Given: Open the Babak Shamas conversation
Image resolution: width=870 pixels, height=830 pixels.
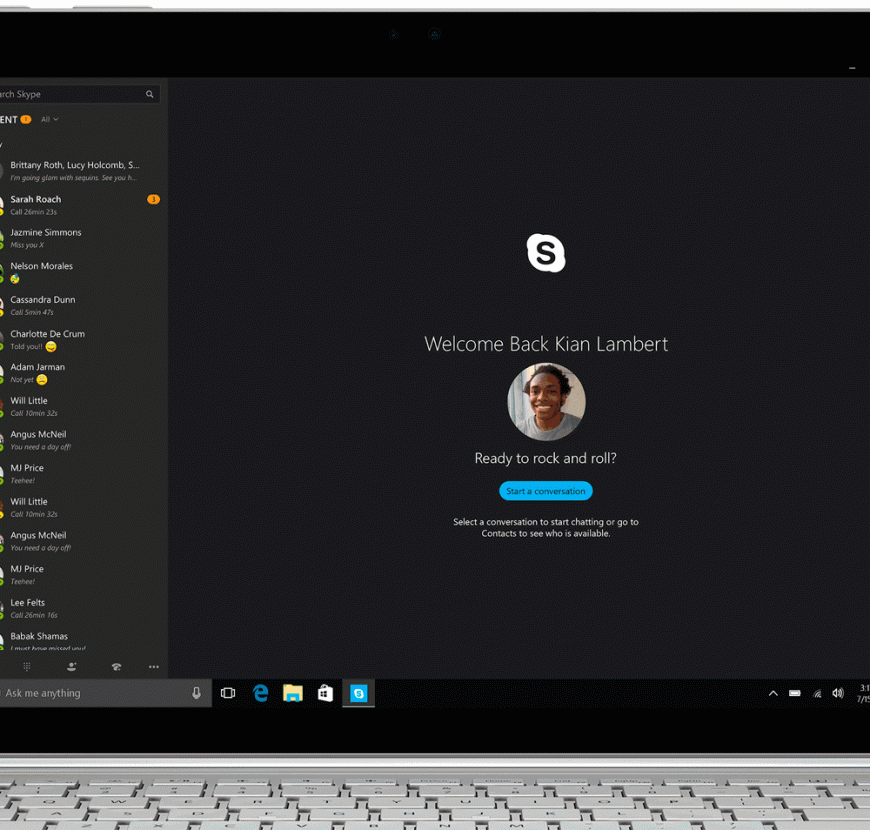Looking at the screenshot, I should tap(83, 641).
